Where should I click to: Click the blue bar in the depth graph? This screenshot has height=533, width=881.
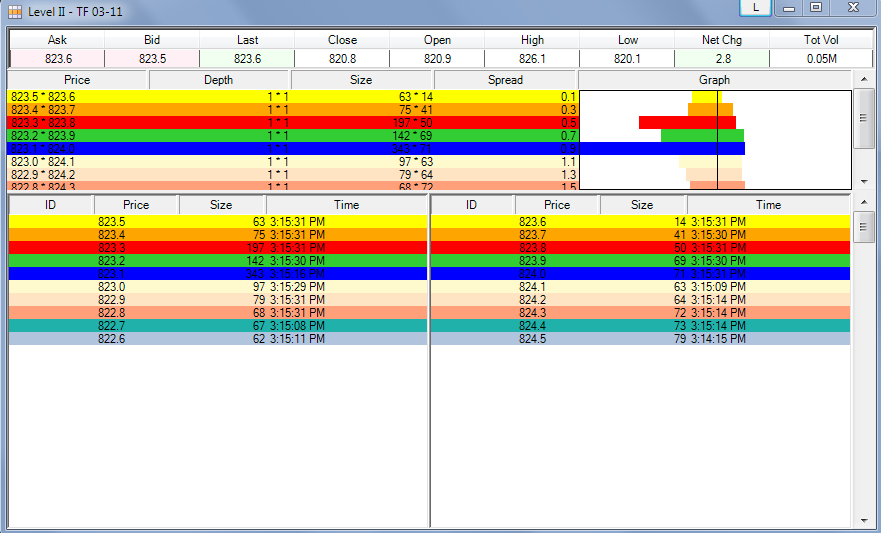(662, 148)
